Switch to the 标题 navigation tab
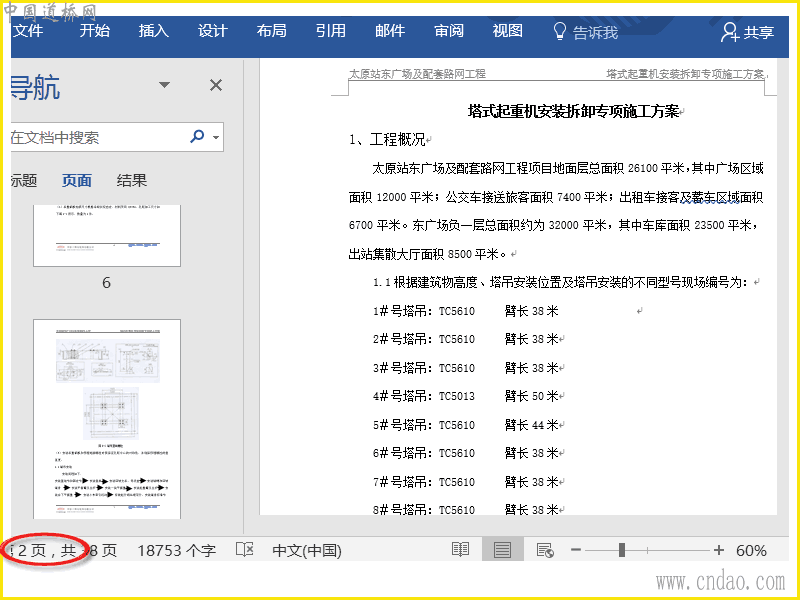The height and width of the screenshot is (600, 800). [23, 180]
